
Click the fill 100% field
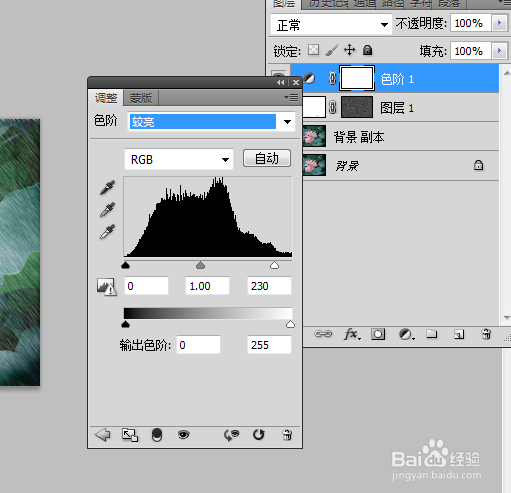pos(471,51)
